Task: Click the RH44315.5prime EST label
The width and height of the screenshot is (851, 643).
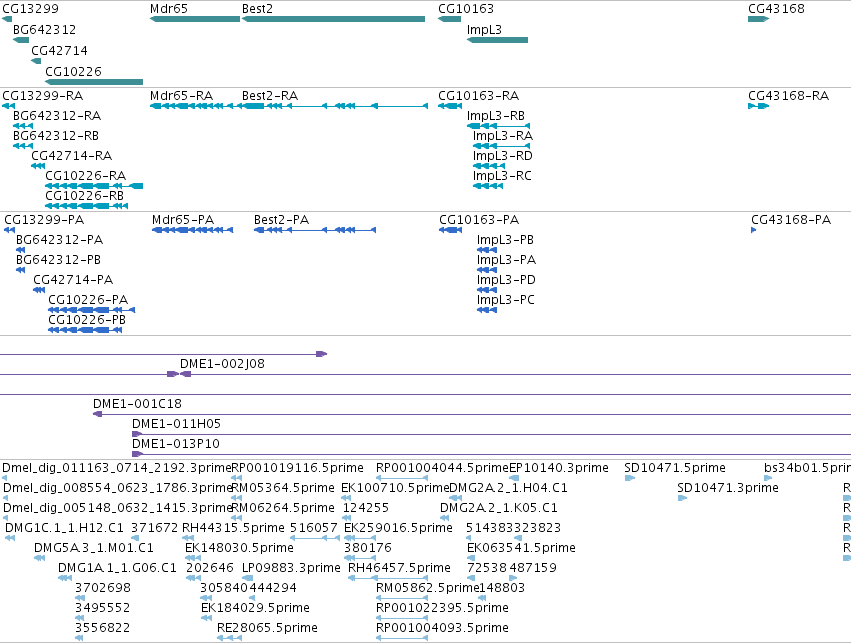Action: pyautogui.click(x=233, y=529)
